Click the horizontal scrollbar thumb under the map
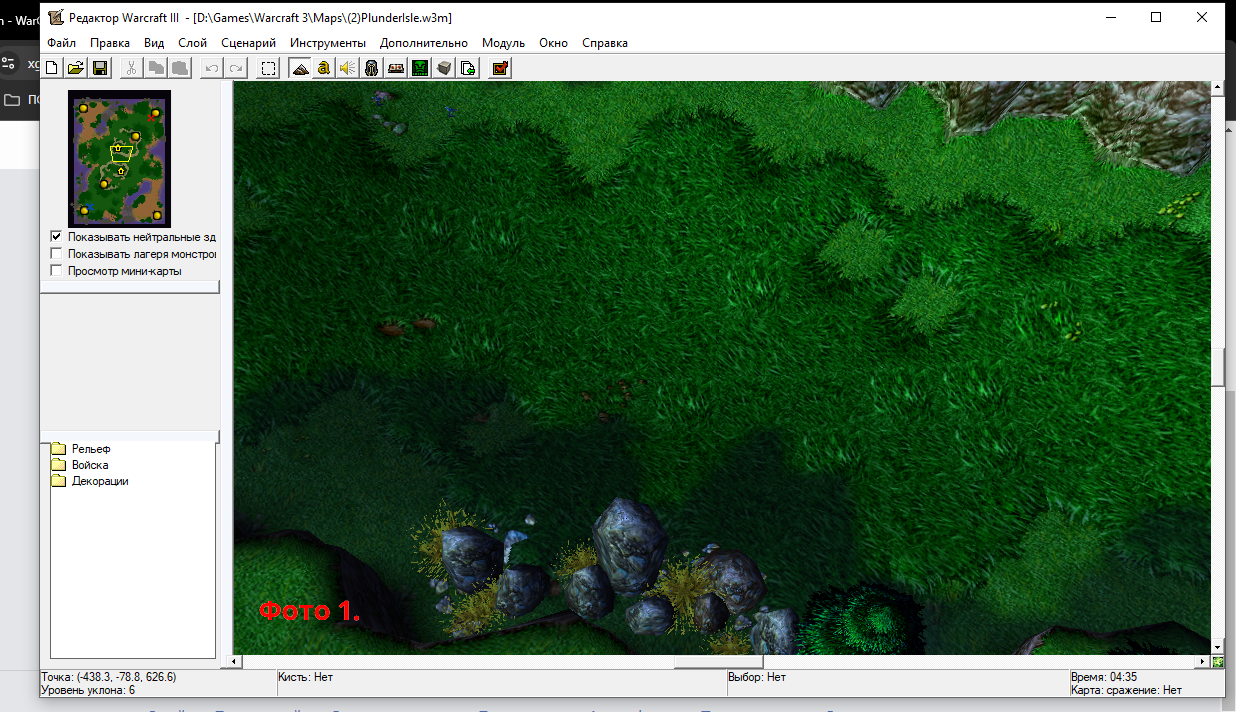 tap(718, 662)
